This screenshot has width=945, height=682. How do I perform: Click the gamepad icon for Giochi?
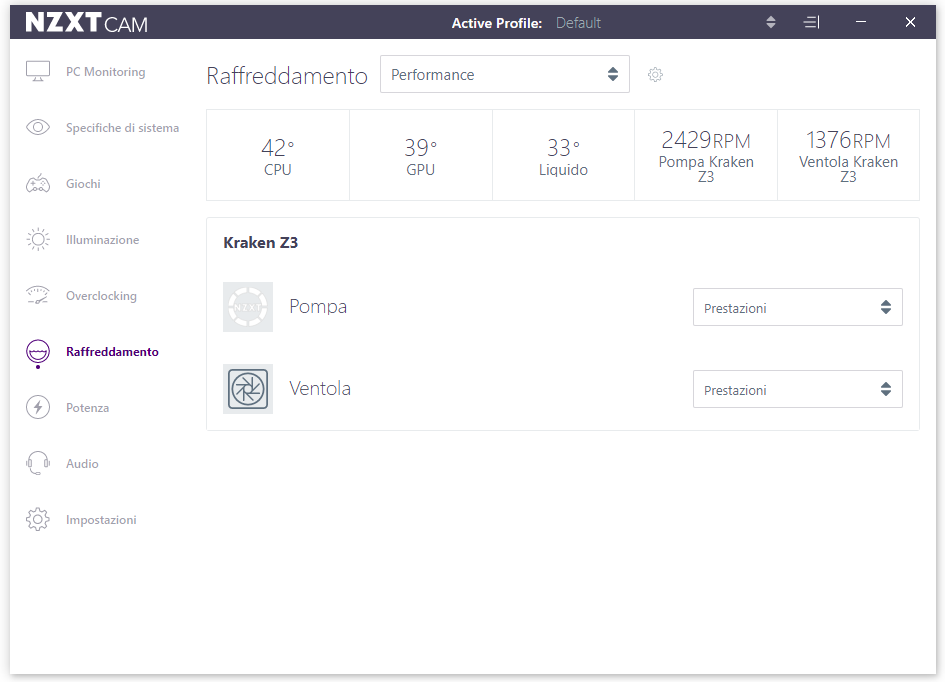coord(38,183)
